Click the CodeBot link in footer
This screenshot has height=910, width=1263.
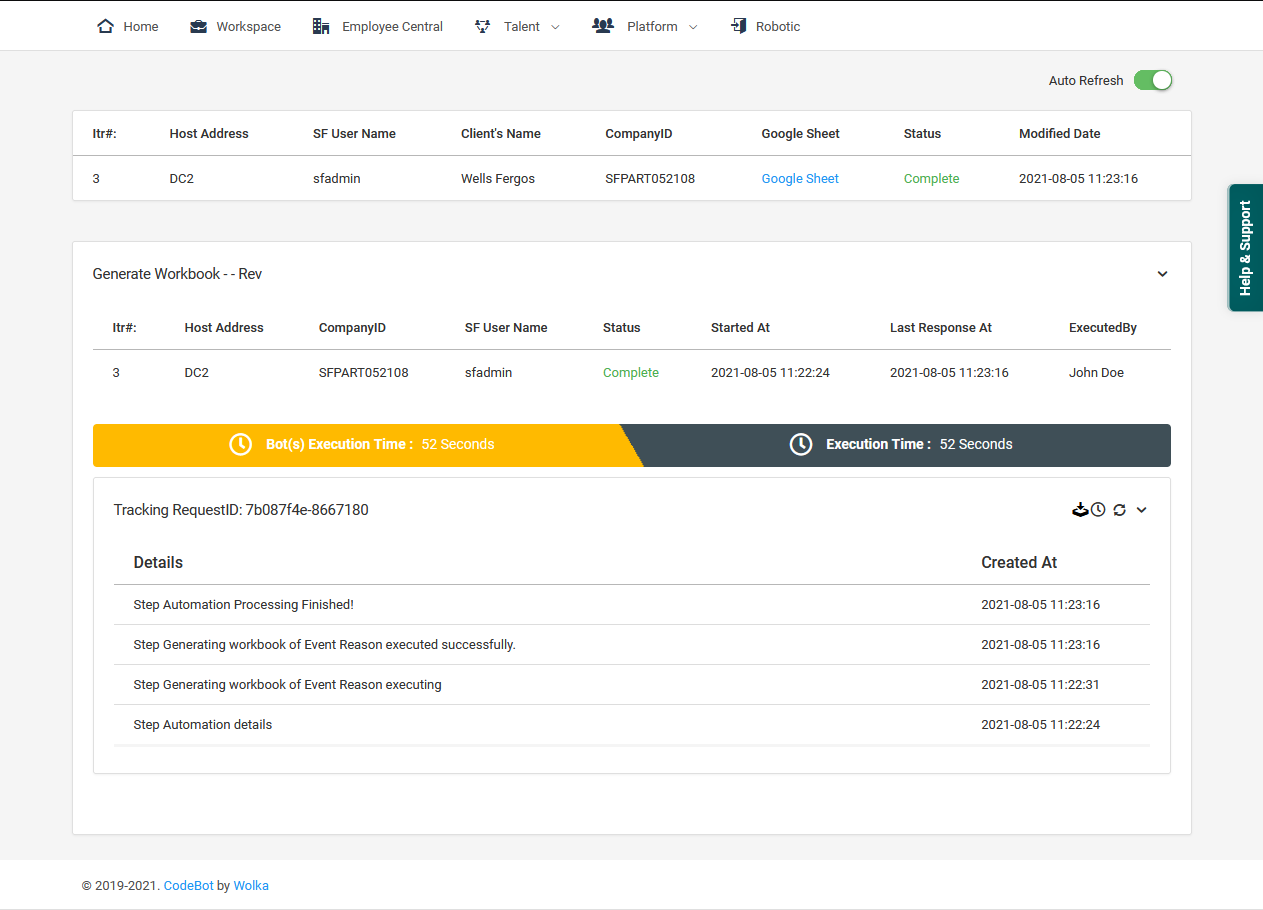coord(188,885)
